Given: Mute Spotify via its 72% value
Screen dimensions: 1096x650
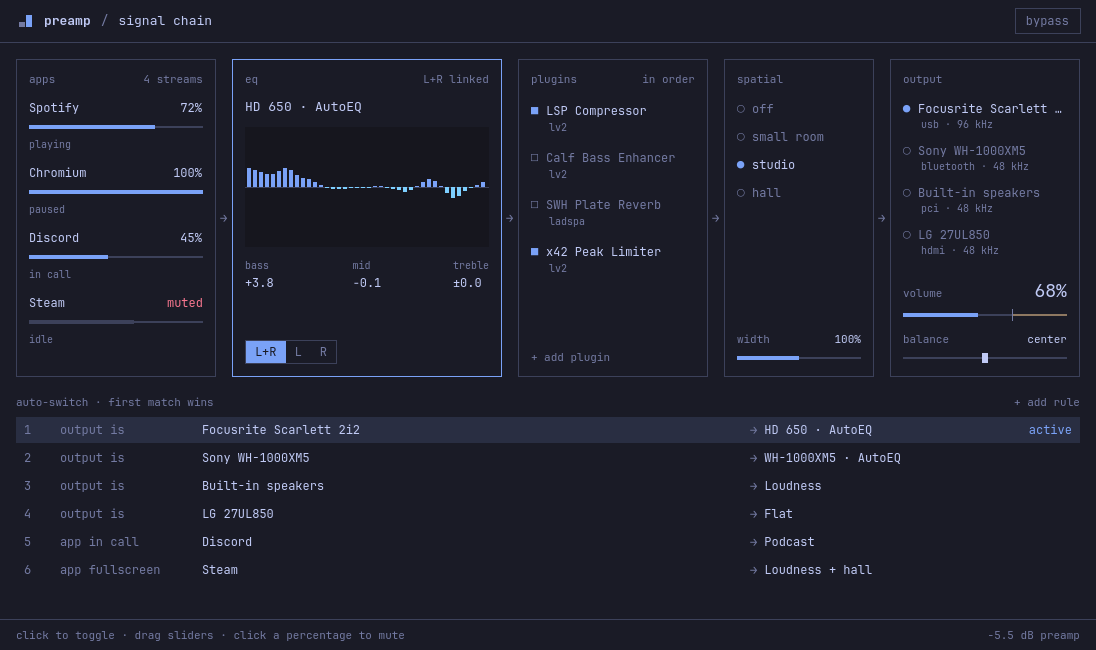Looking at the screenshot, I should click(191, 108).
